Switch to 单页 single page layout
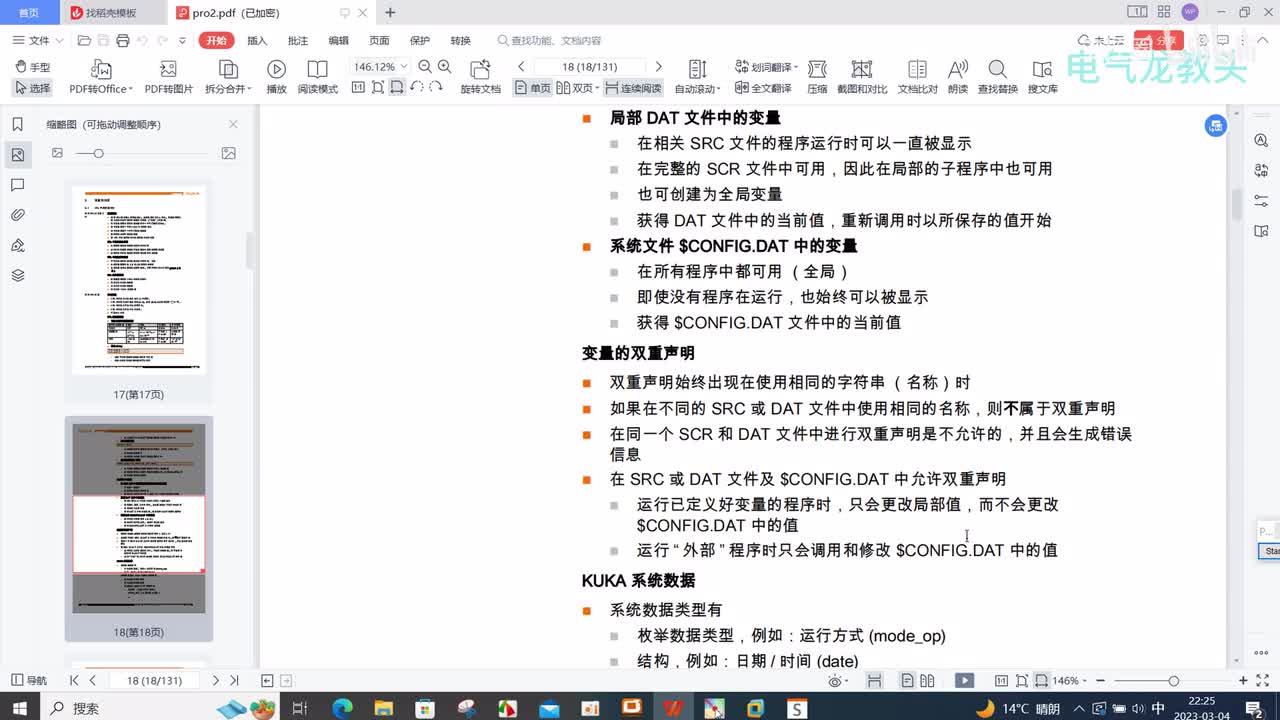This screenshot has width=1280, height=720. tap(533, 88)
